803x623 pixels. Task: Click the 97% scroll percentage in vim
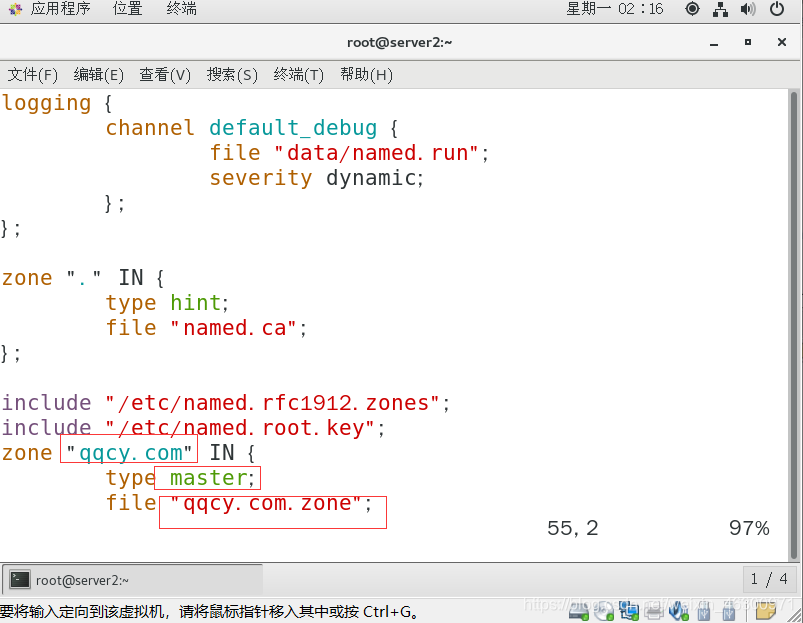tap(749, 528)
